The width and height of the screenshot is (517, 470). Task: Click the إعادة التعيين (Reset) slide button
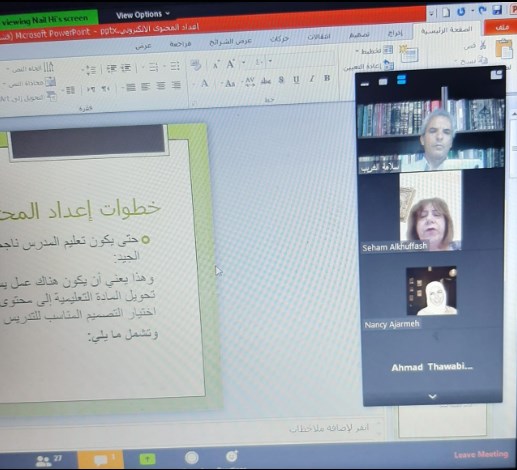[x=369, y=66]
